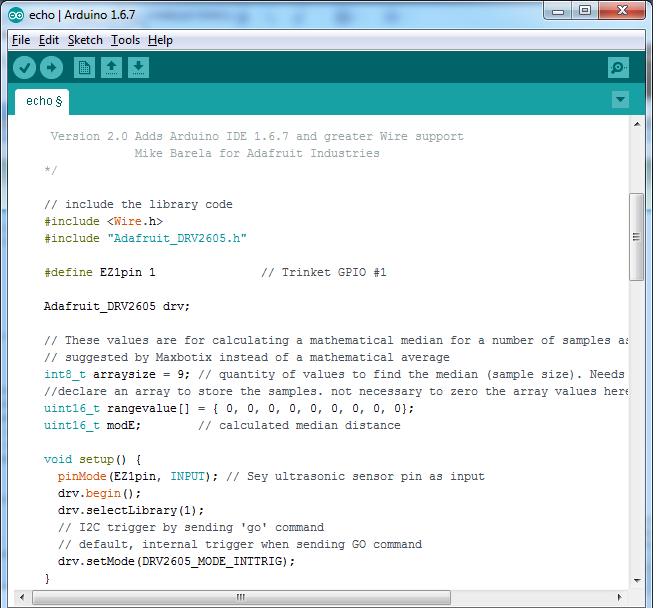This screenshot has height=608, width=653.
Task: Click the 'drv.begin();' line
Action: coord(100,493)
